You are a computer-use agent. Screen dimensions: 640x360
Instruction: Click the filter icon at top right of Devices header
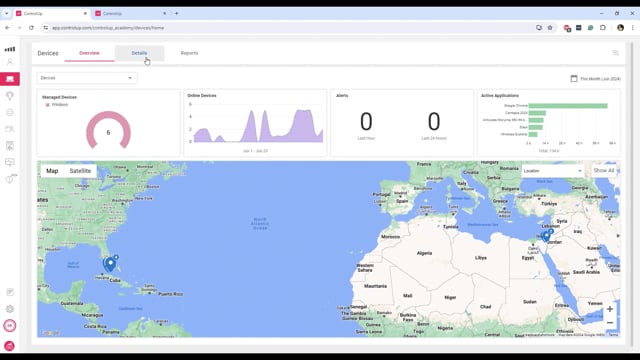(616, 53)
